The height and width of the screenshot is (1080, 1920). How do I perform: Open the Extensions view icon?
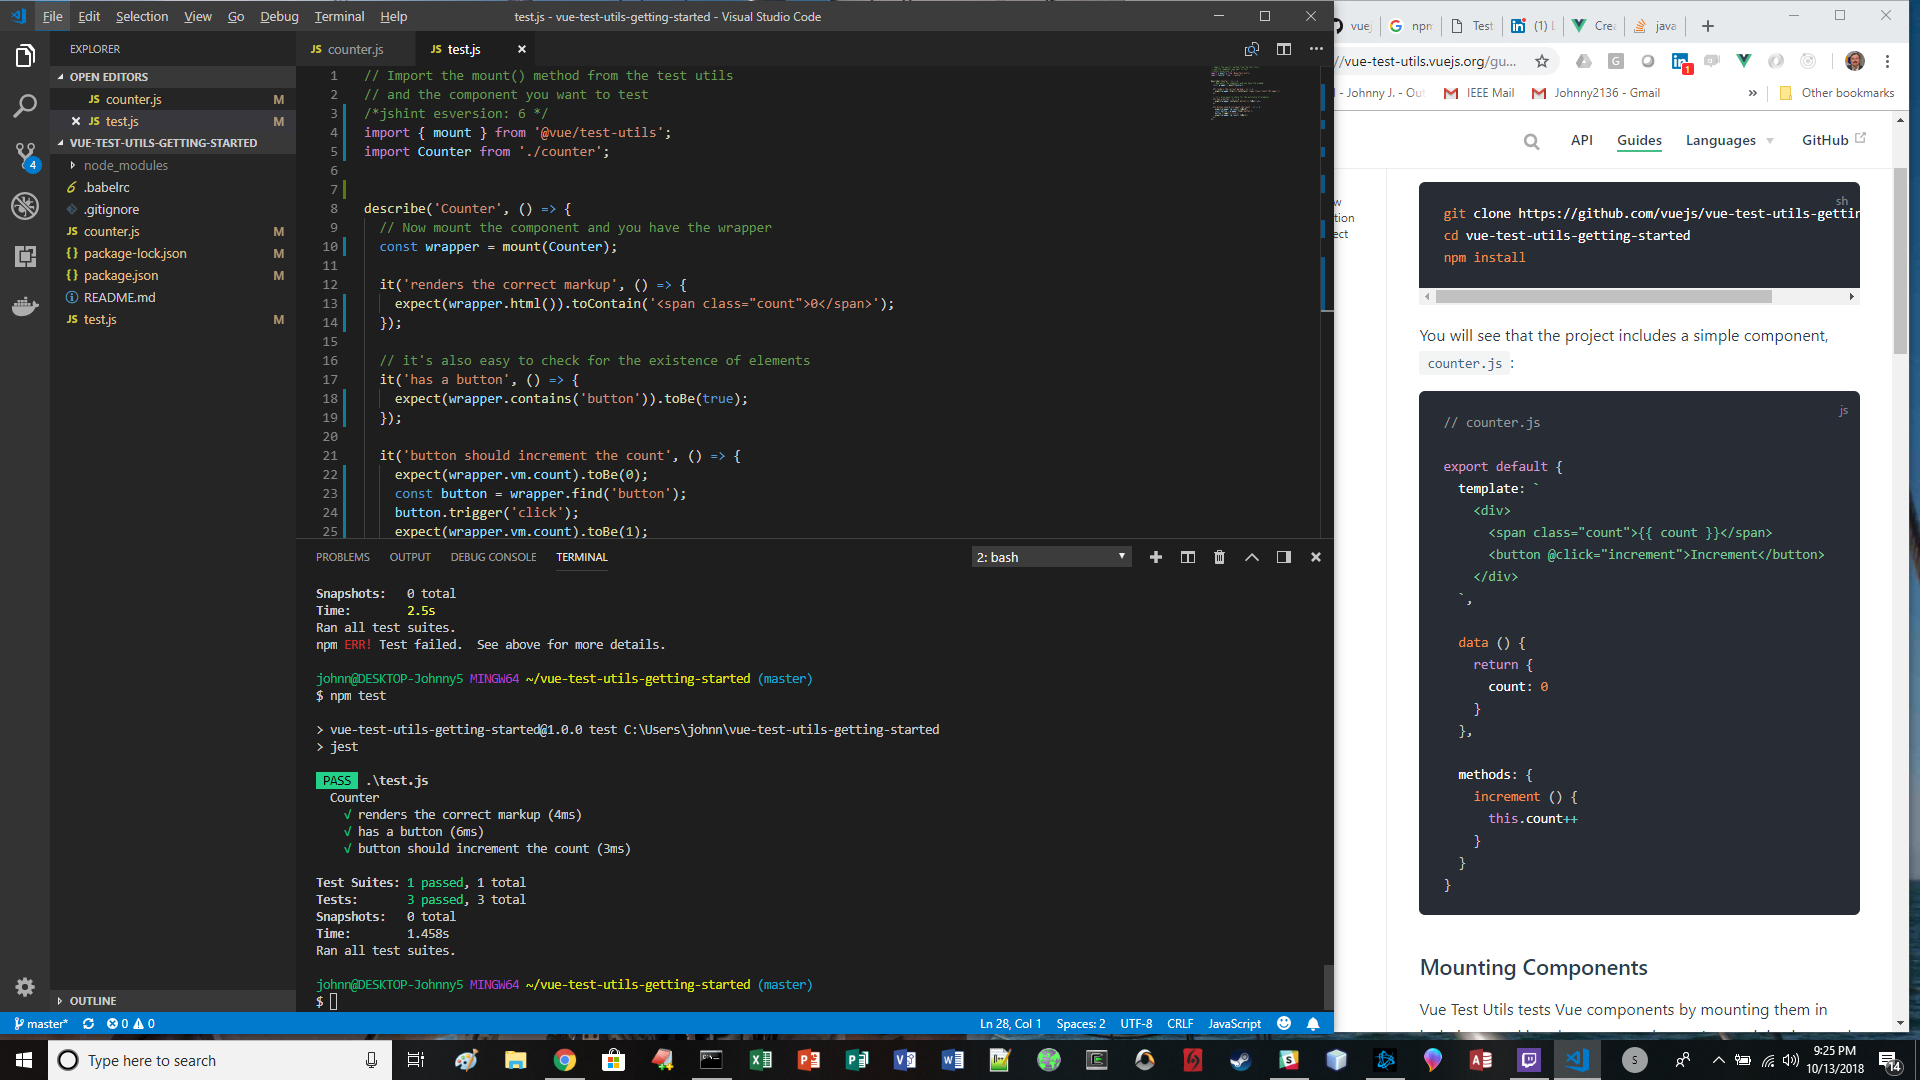[25, 256]
